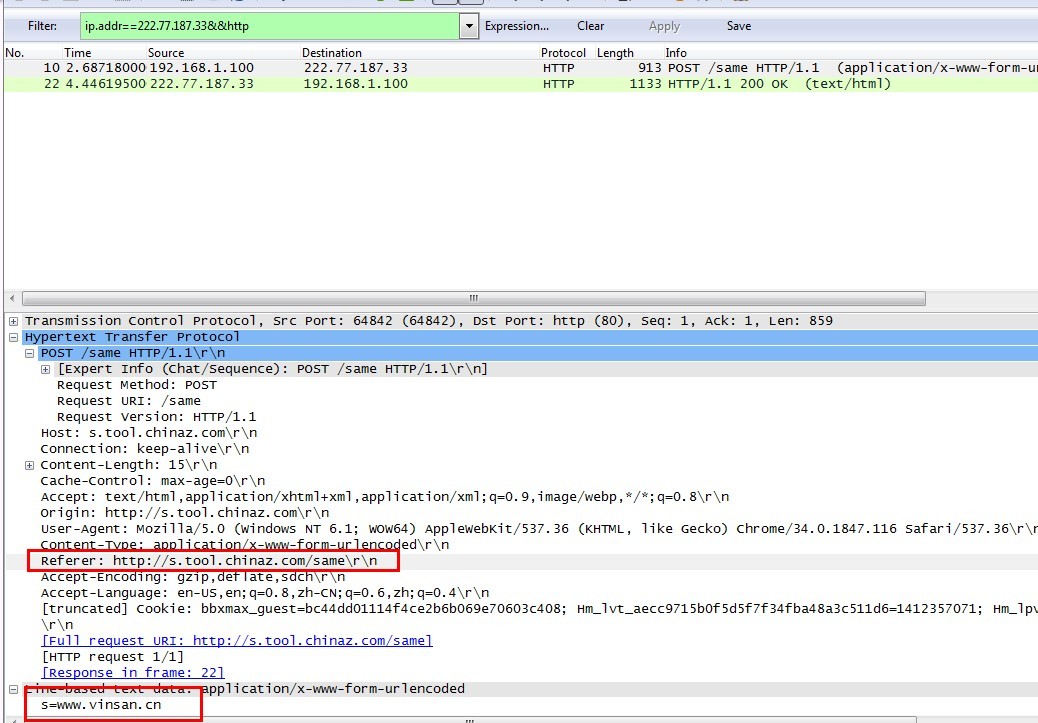
Task: Select the Accept-Language header line
Action: coord(265,593)
